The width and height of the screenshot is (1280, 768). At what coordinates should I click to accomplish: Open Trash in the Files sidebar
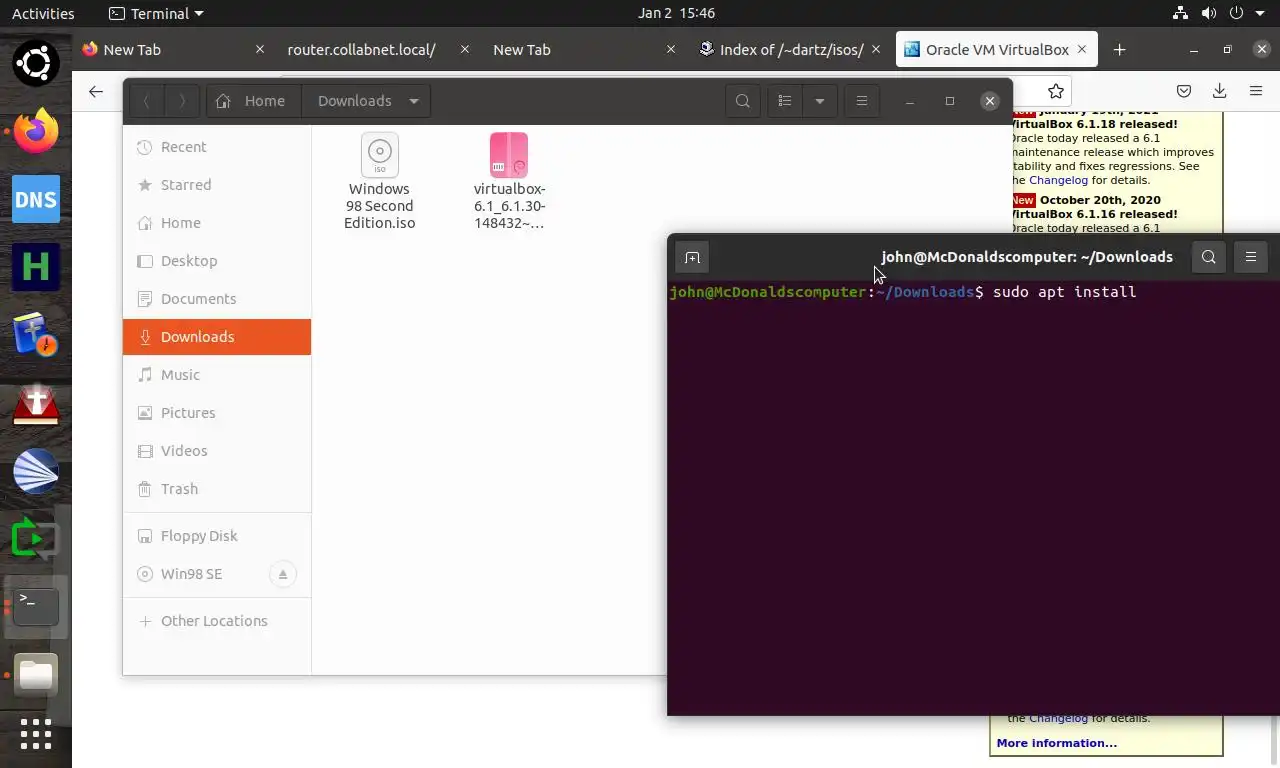click(x=217, y=489)
